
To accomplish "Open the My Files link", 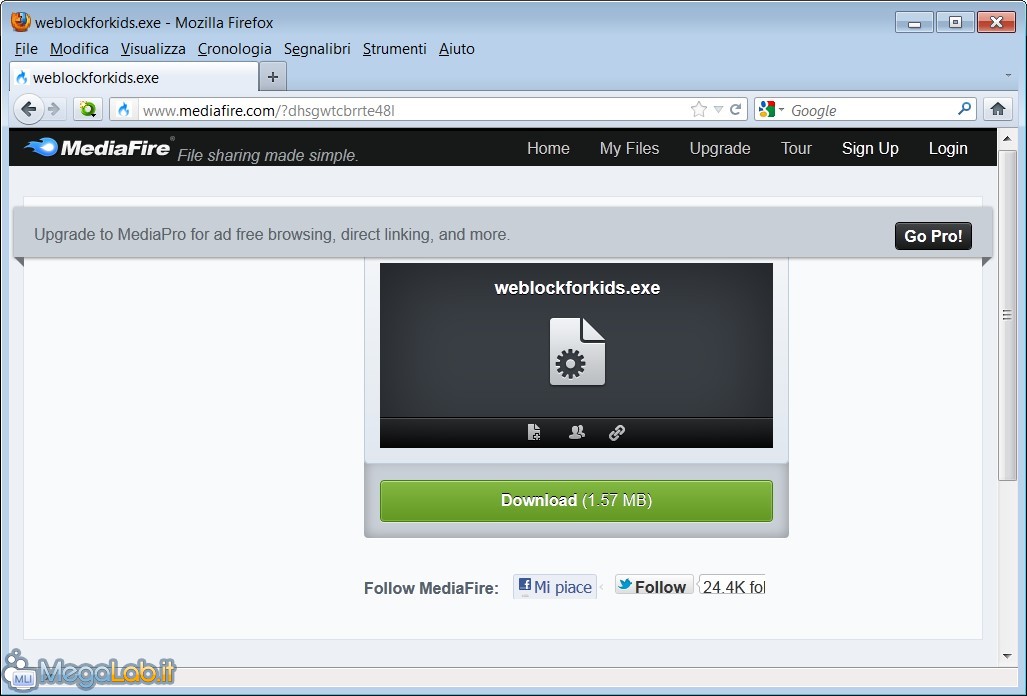I will click(629, 149).
